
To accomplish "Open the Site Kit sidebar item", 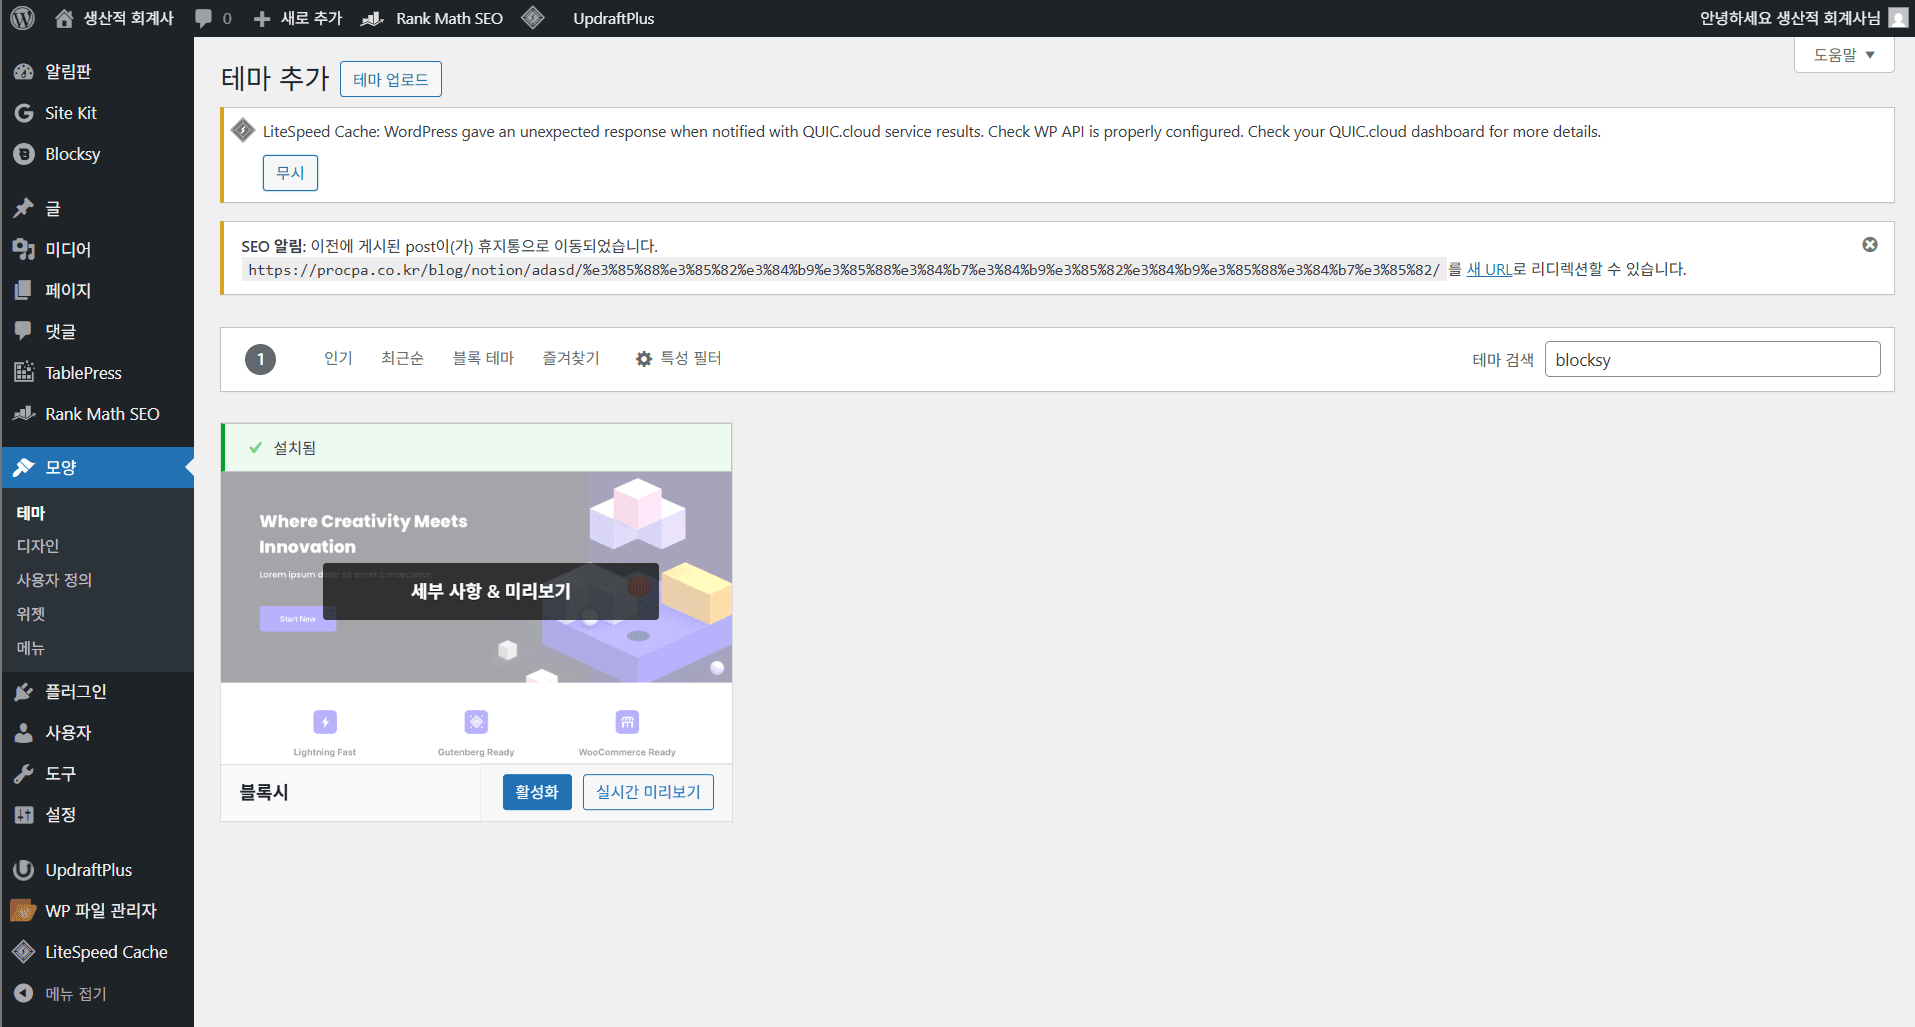I will (x=70, y=113).
